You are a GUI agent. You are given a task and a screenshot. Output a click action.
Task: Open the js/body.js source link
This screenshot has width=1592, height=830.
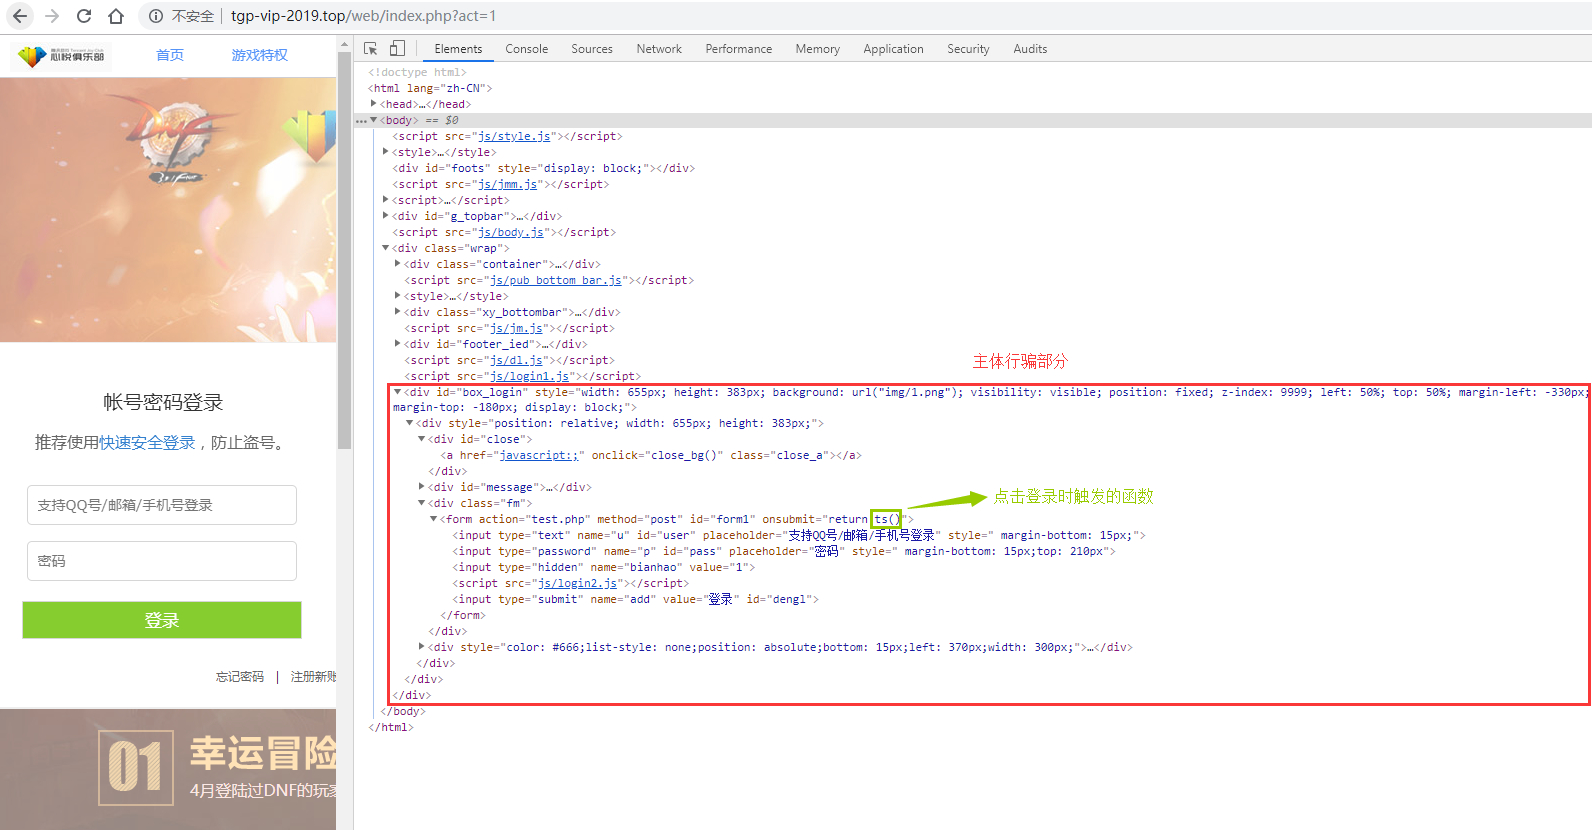click(x=511, y=232)
